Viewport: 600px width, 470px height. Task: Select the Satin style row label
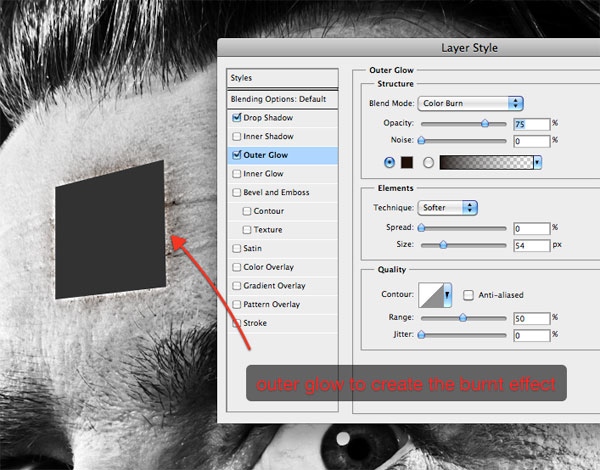tap(253, 248)
